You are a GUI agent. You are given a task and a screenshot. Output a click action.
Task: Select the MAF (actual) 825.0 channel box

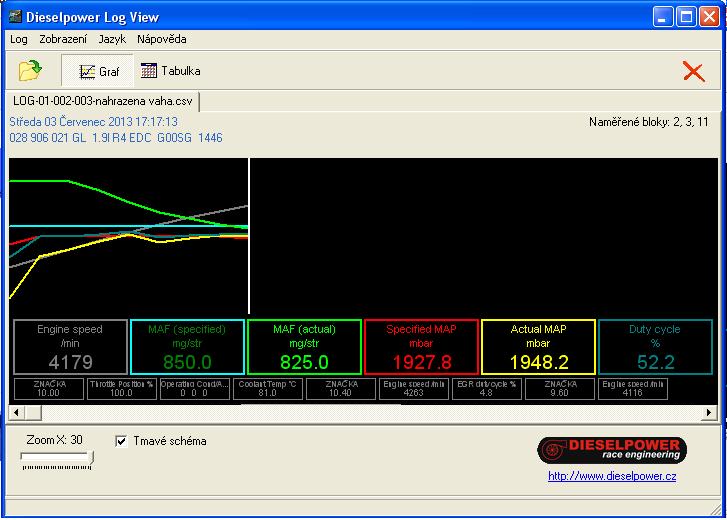[x=304, y=347]
